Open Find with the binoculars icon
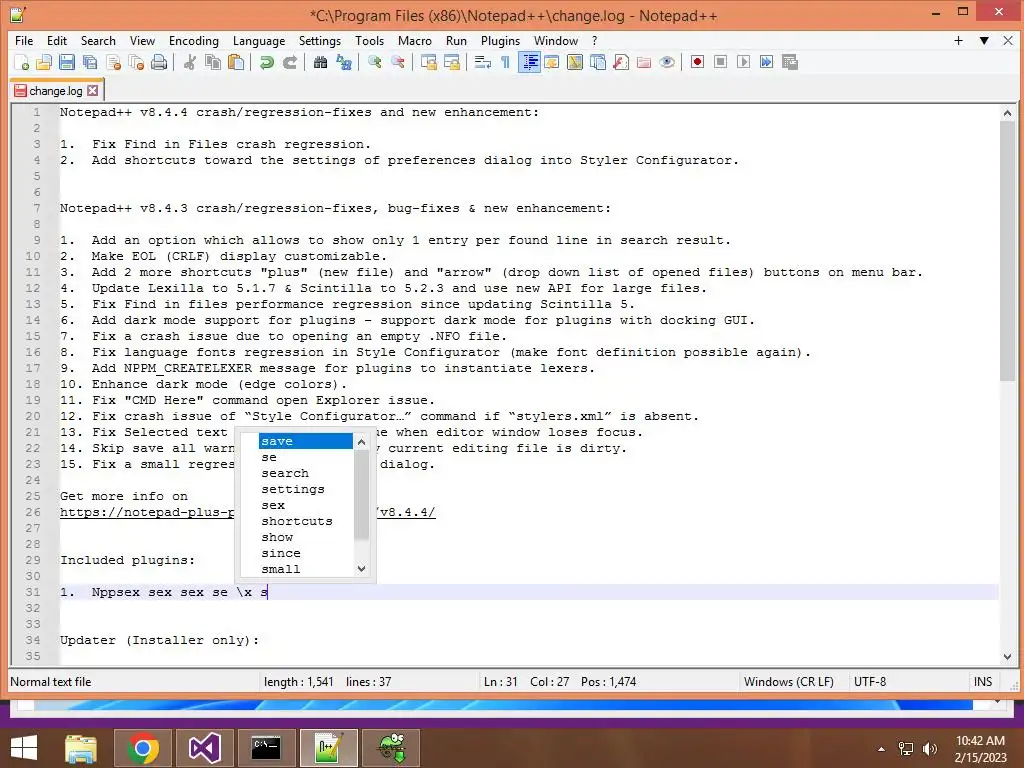Viewport: 1024px width, 768px height. coord(320,62)
